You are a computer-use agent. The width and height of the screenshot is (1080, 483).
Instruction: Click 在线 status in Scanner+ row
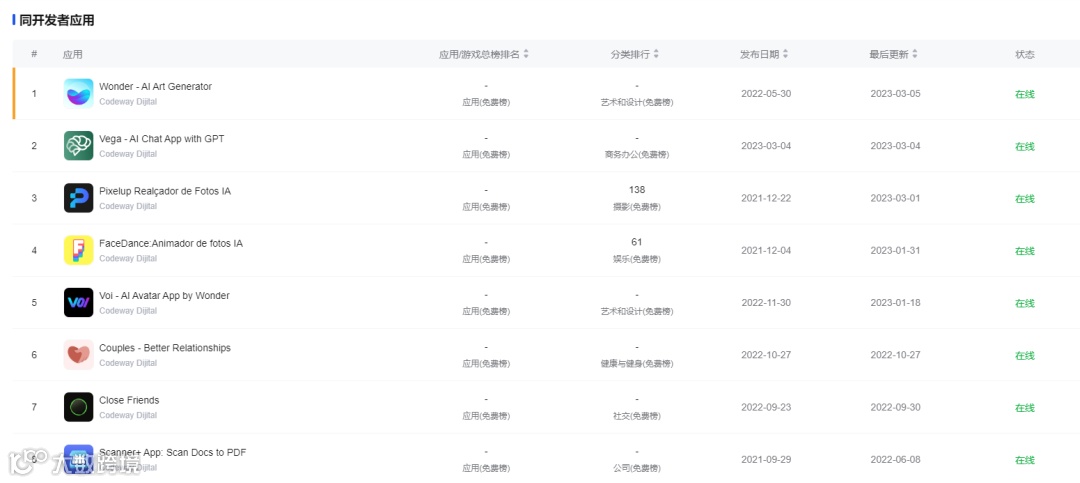1025,460
